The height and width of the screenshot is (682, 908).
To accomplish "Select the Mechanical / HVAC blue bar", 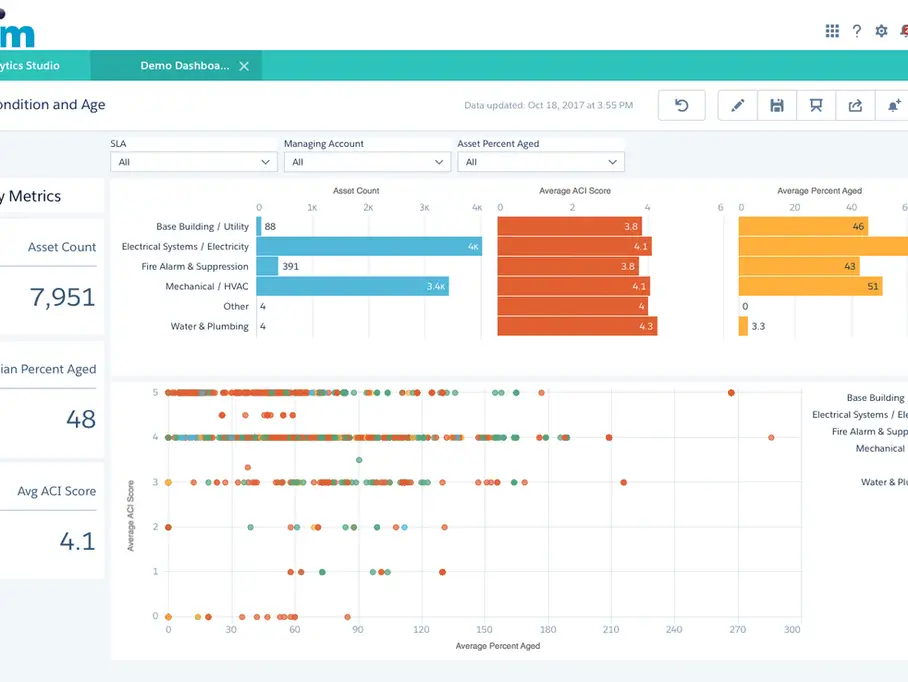I will (352, 287).
